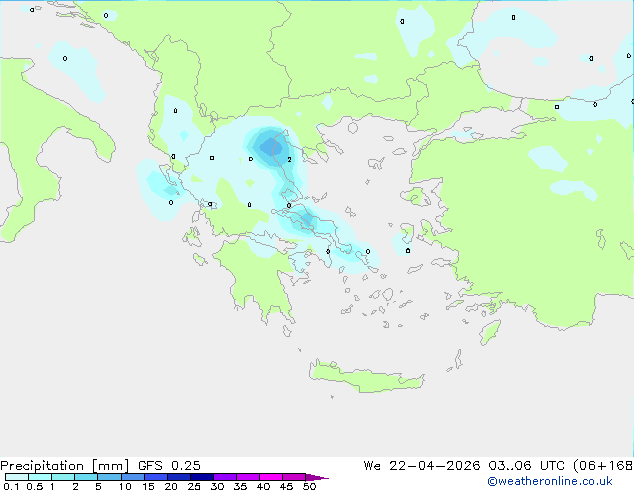
Task: Click the 45–50 mm legend color swatch
Action: tap(294, 477)
